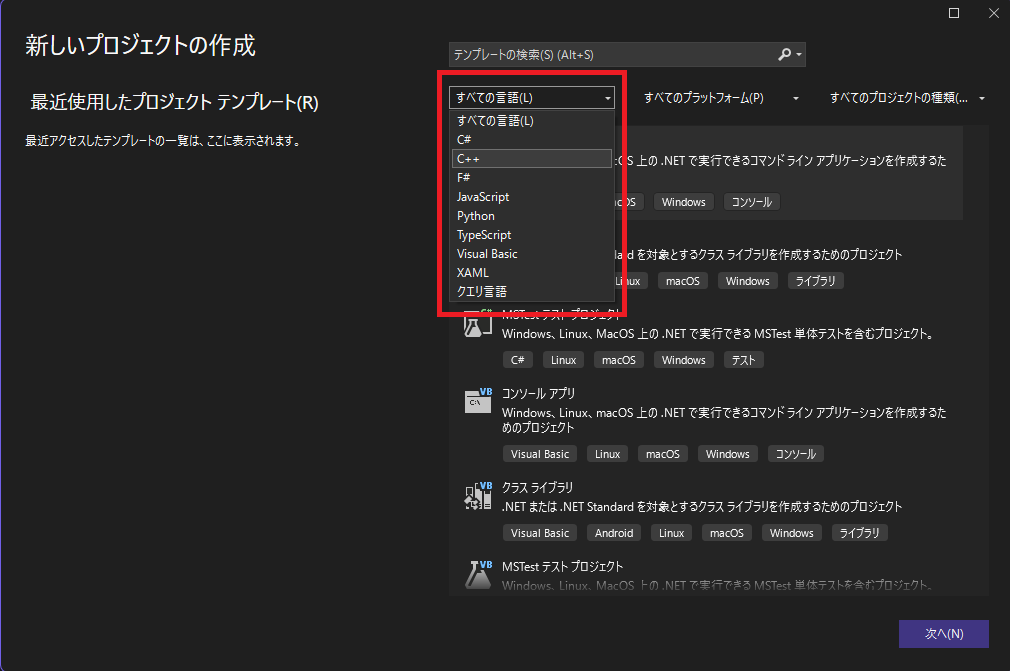This screenshot has height=671, width=1010.
Task: Click the VB console app icon
Action: 478,401
